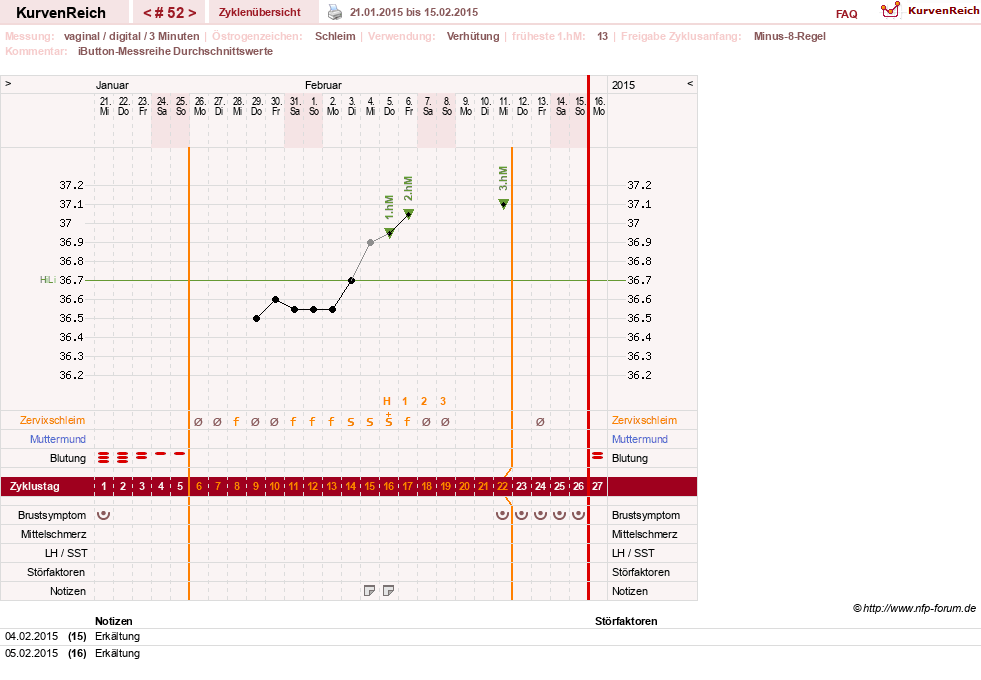
Task: Collapse chart with the < arrow beside 2015
Action: tap(690, 83)
